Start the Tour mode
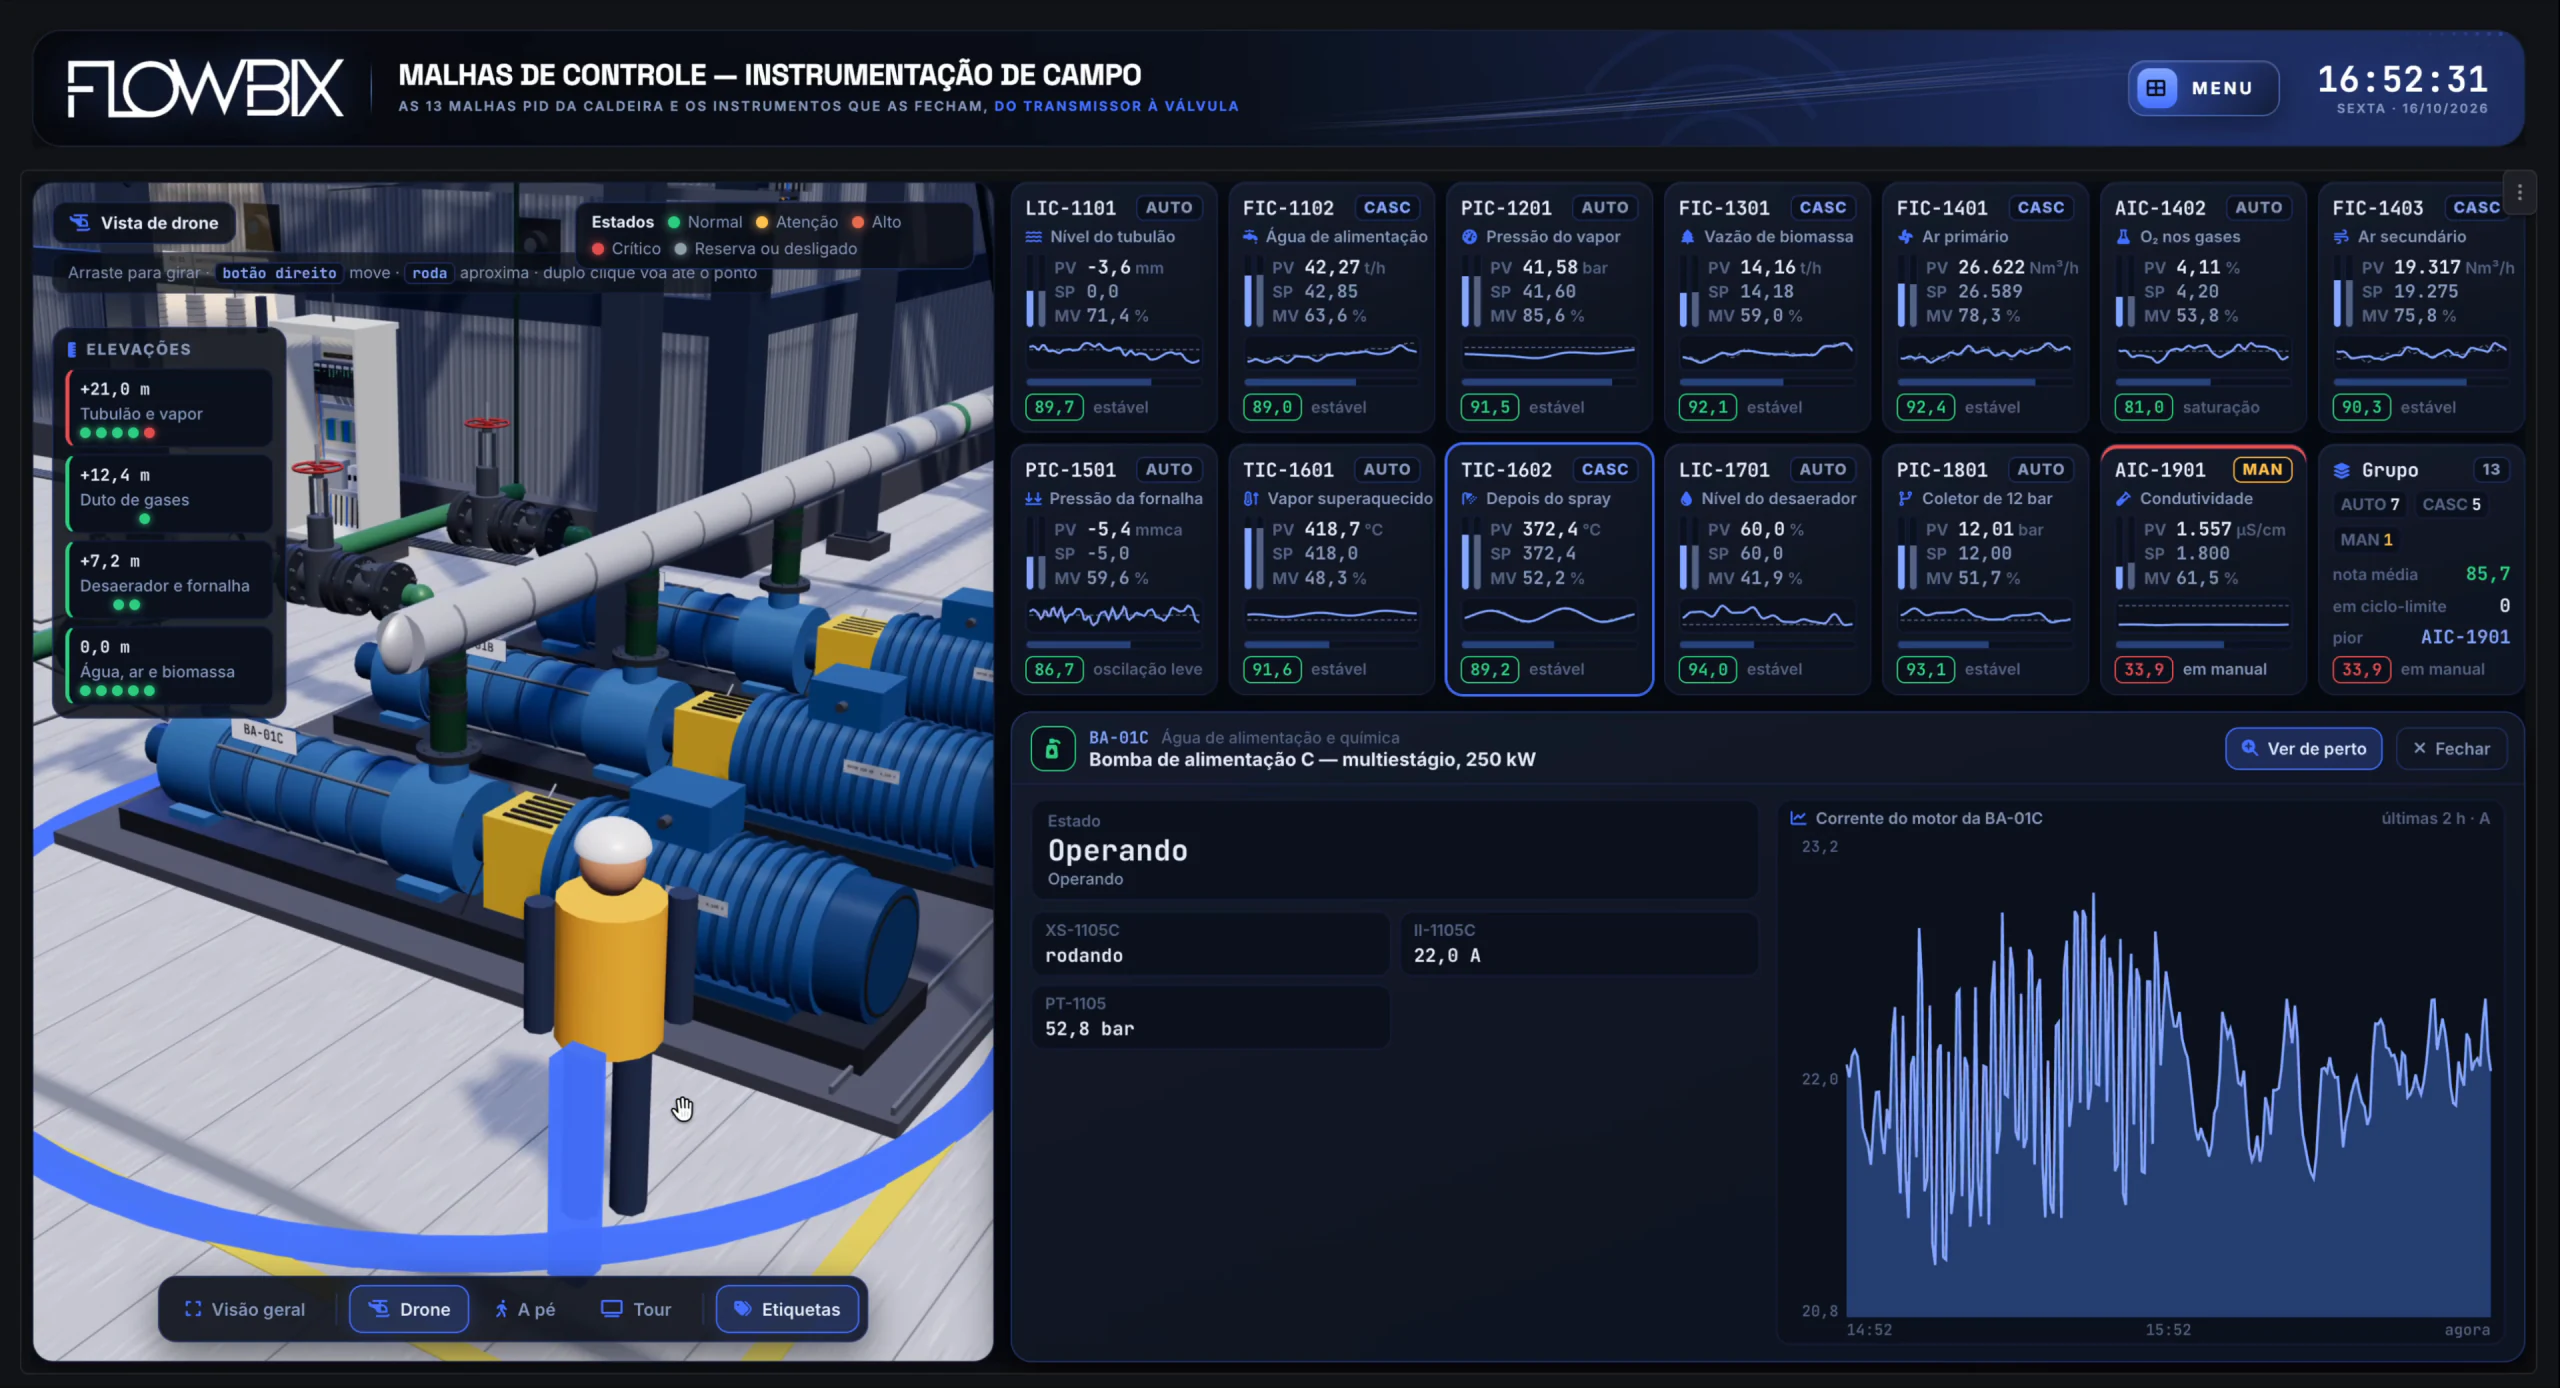Image resolution: width=2560 pixels, height=1388 pixels. tap(636, 1309)
